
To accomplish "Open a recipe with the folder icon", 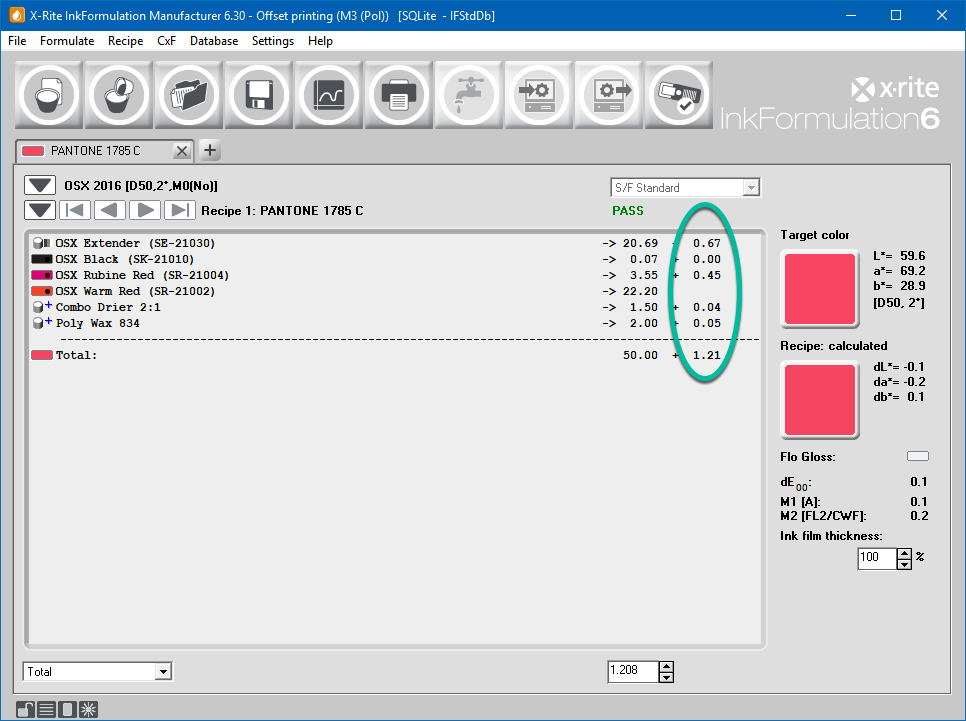I will click(189, 95).
